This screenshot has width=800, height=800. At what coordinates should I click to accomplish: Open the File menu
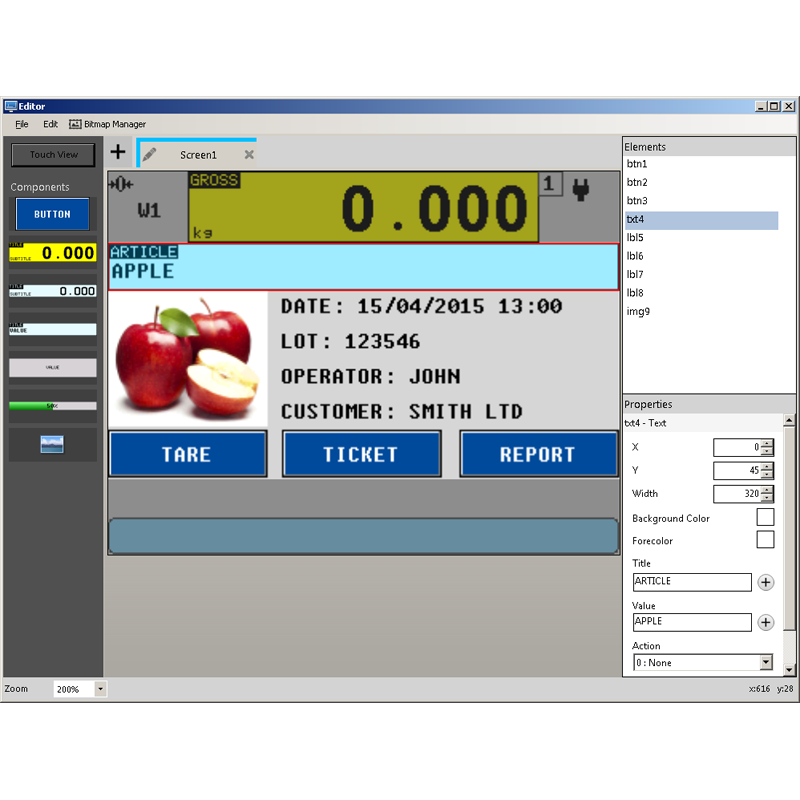click(x=22, y=124)
